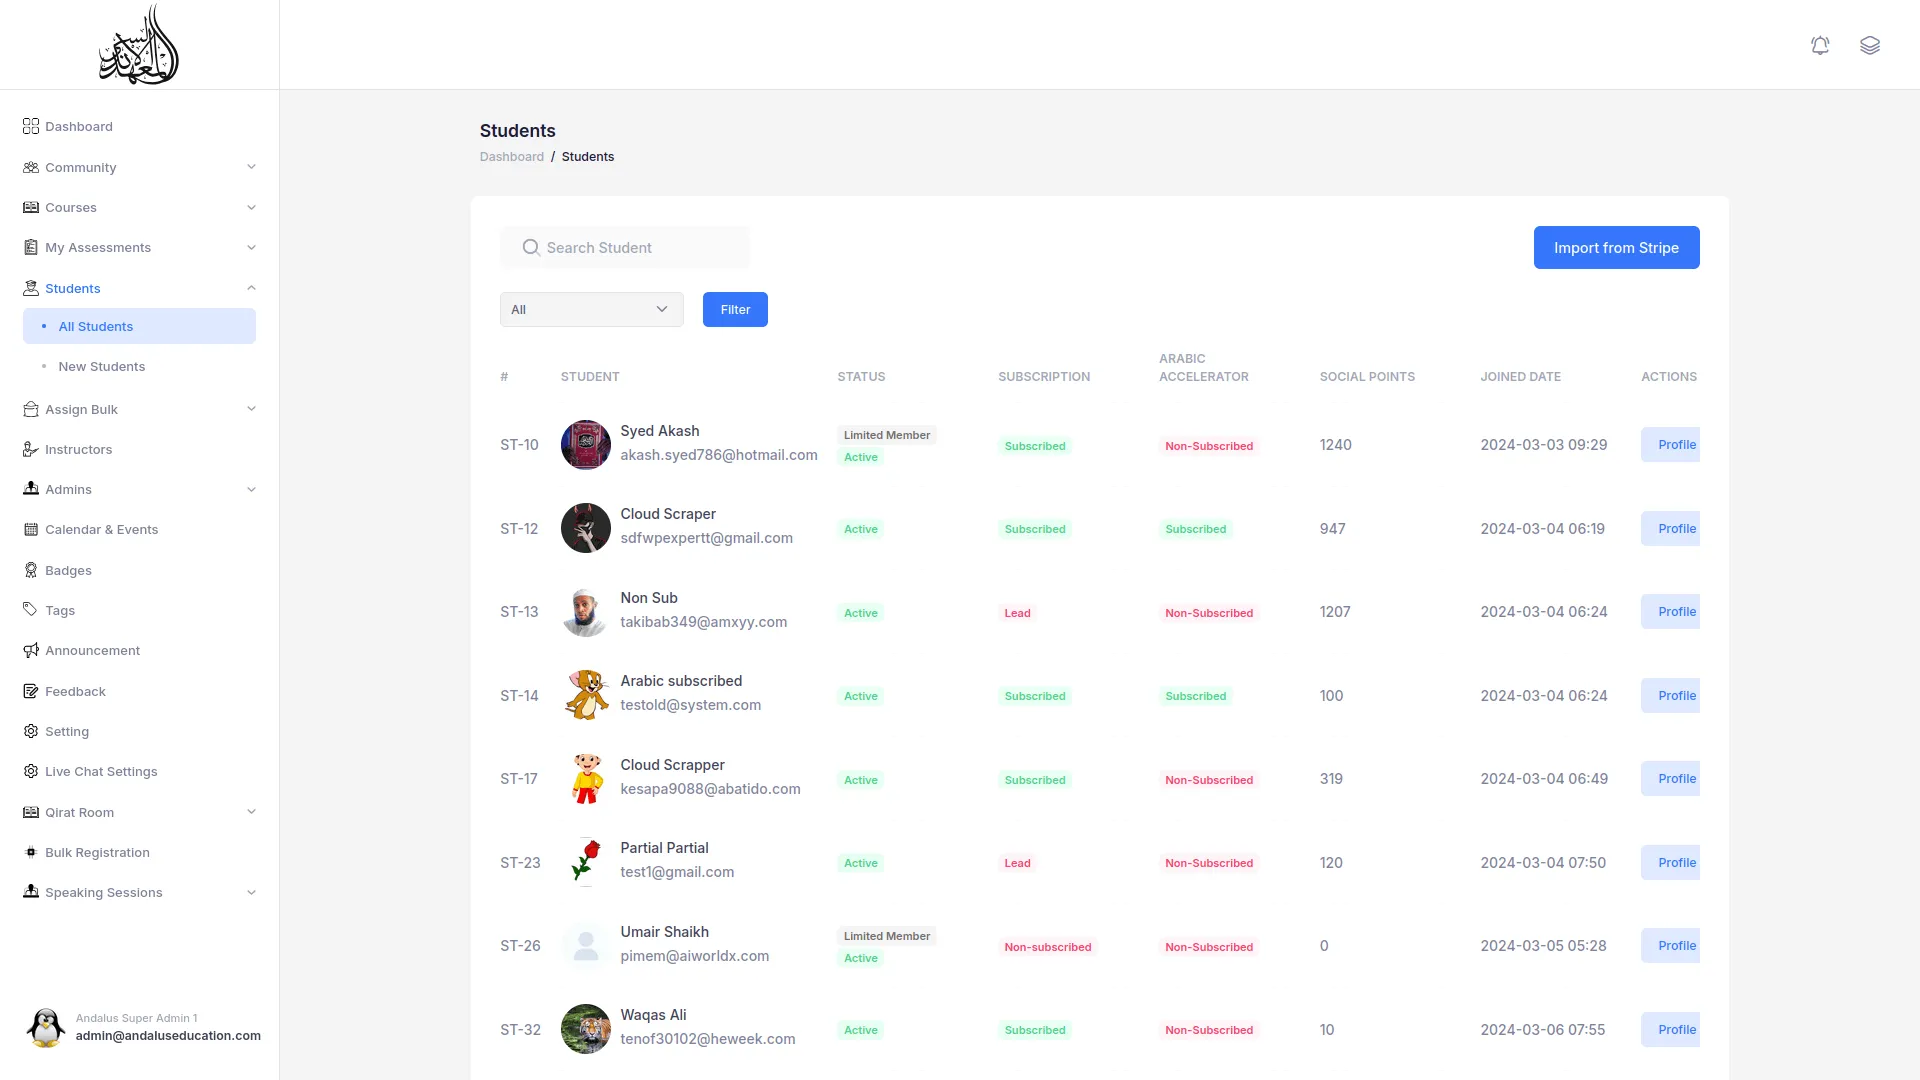This screenshot has width=1920, height=1080.
Task: Select New Students submenu item
Action: pos(102,366)
